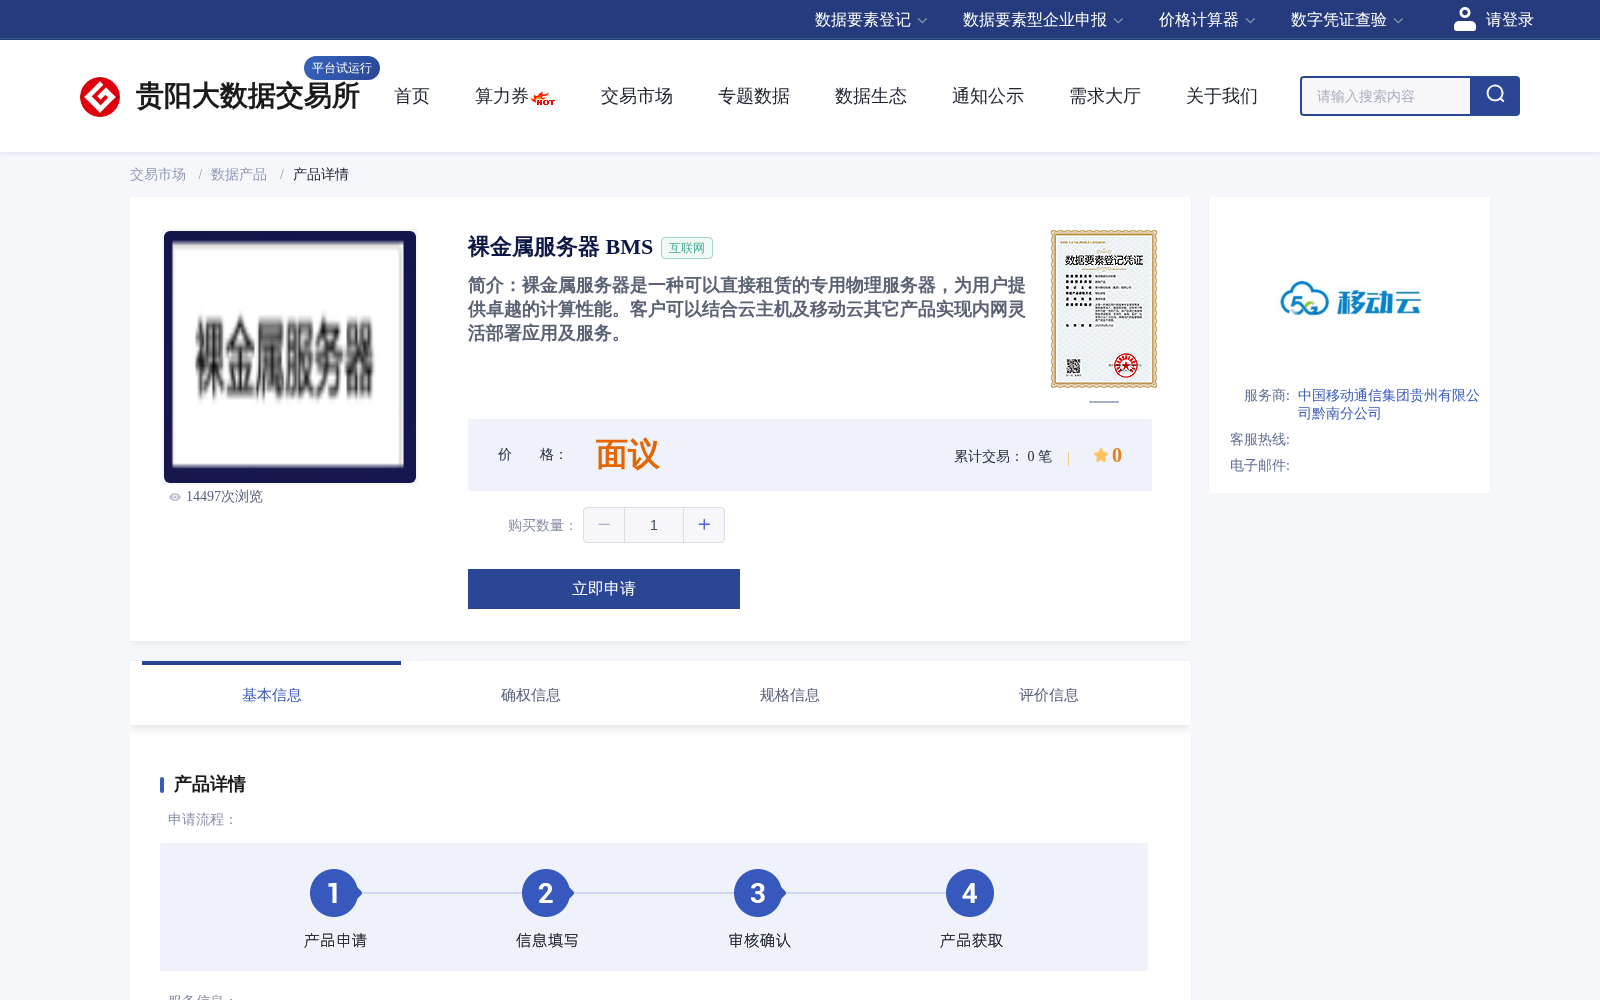1600x1000 pixels.
Task: Focus the 请输入搜索内容 search box
Action: click(x=1386, y=96)
